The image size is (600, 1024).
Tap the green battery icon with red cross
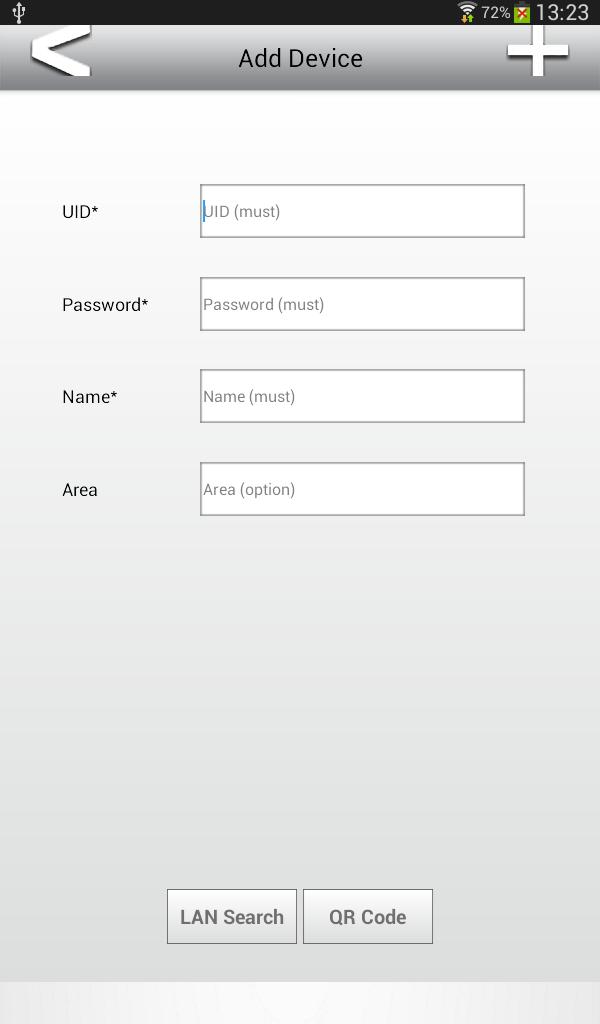click(522, 12)
